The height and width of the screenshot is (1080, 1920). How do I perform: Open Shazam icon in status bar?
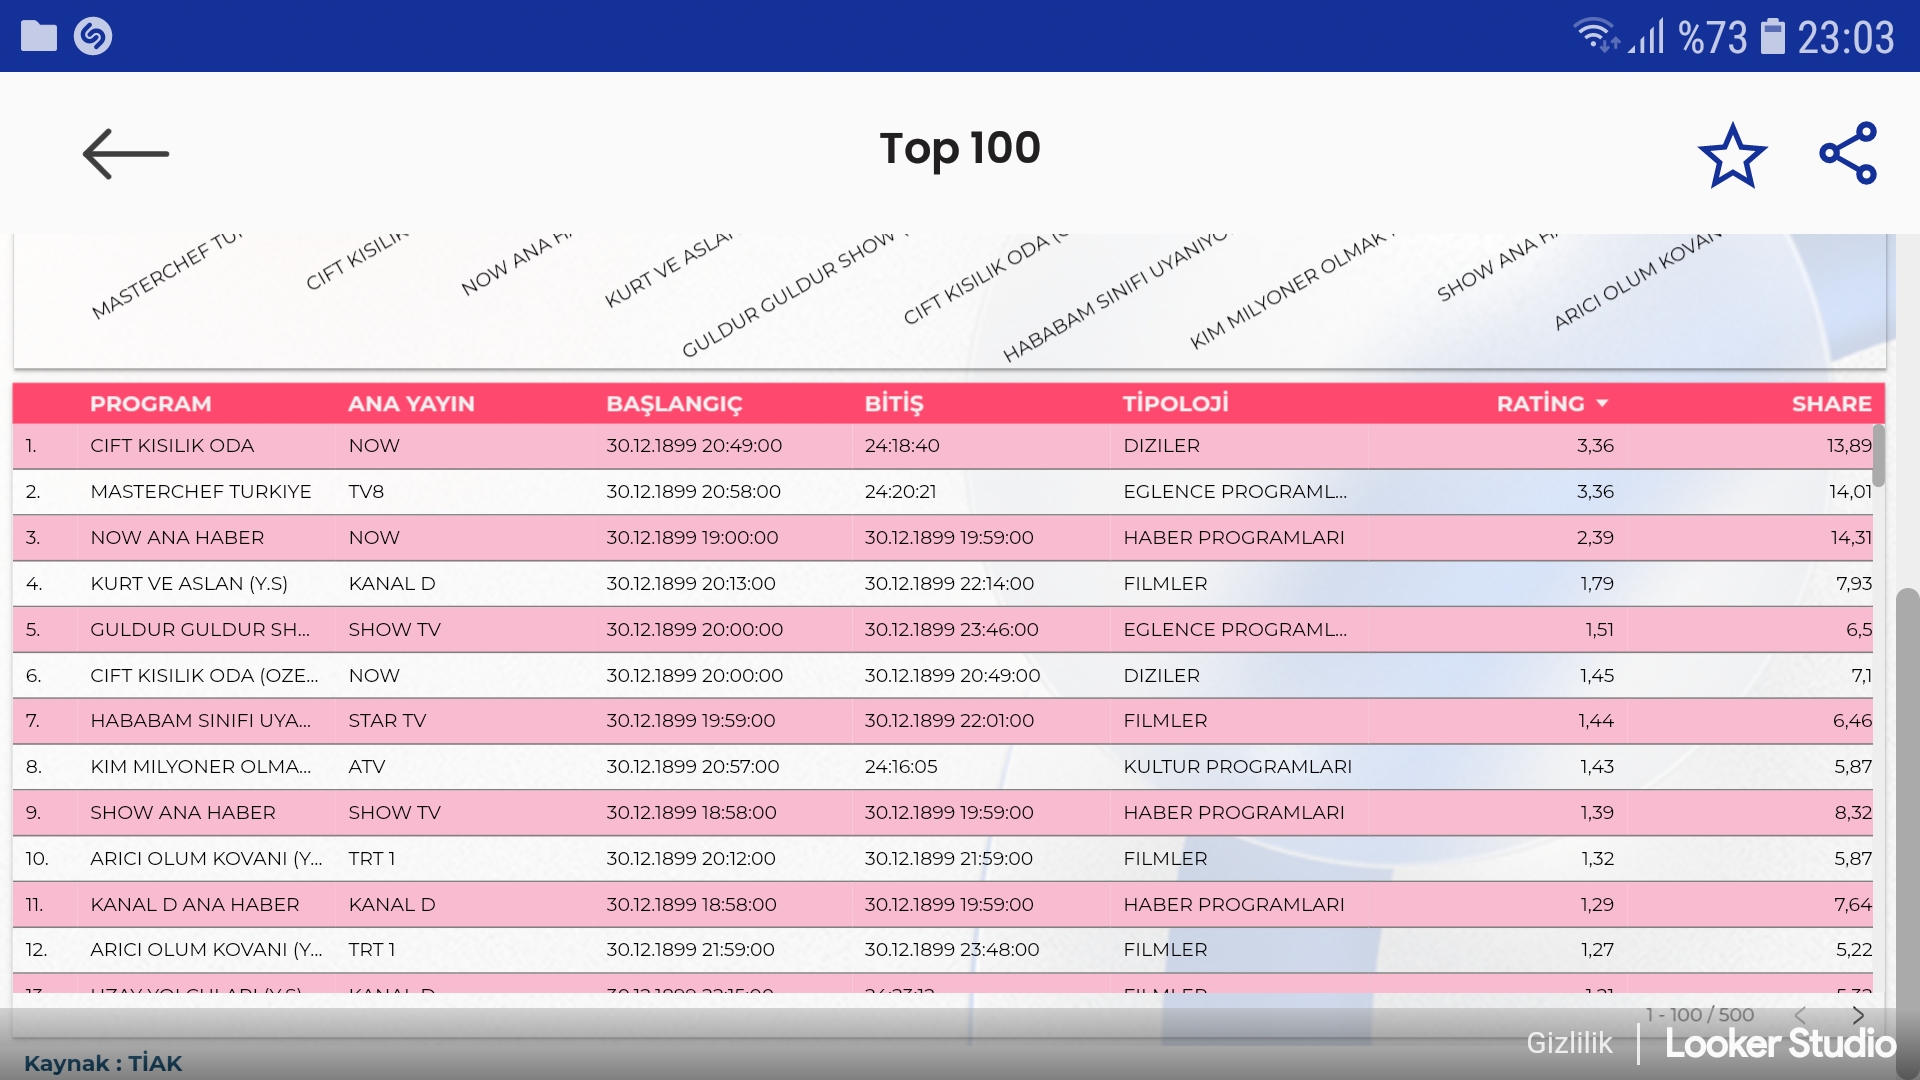point(93,36)
